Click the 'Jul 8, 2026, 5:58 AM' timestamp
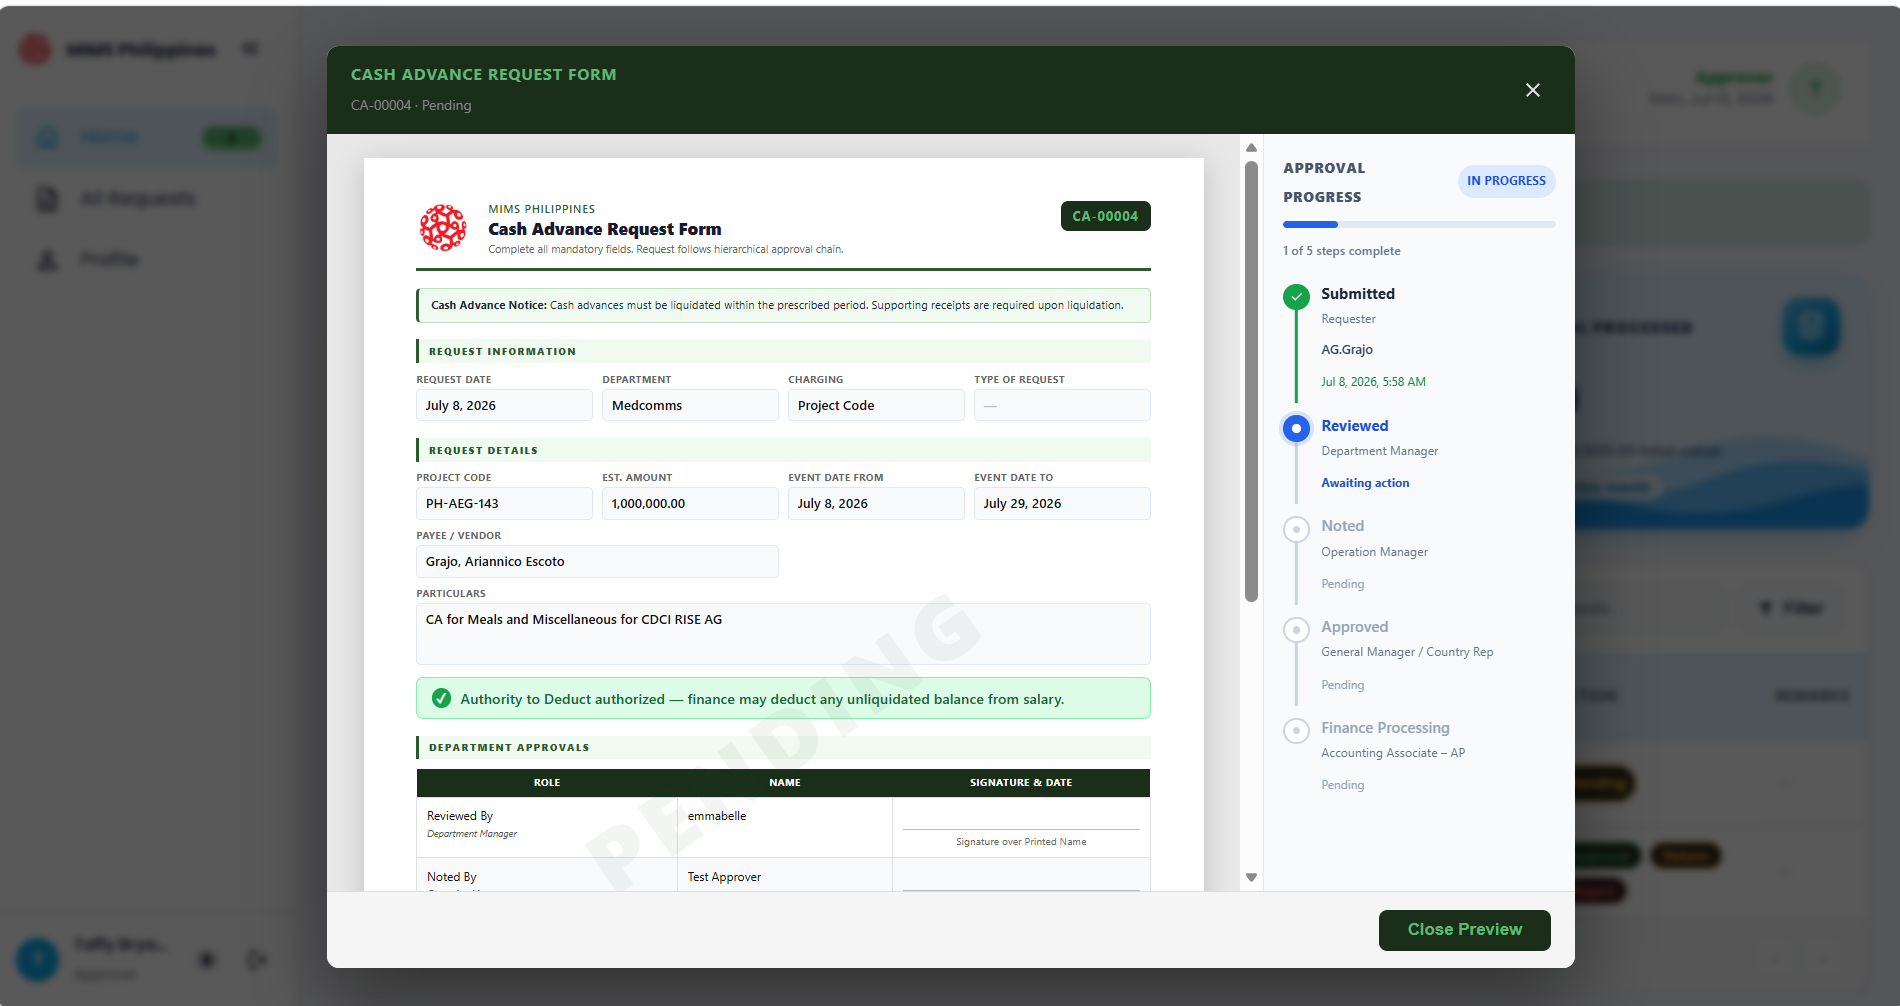This screenshot has height=1006, width=1900. tap(1373, 382)
